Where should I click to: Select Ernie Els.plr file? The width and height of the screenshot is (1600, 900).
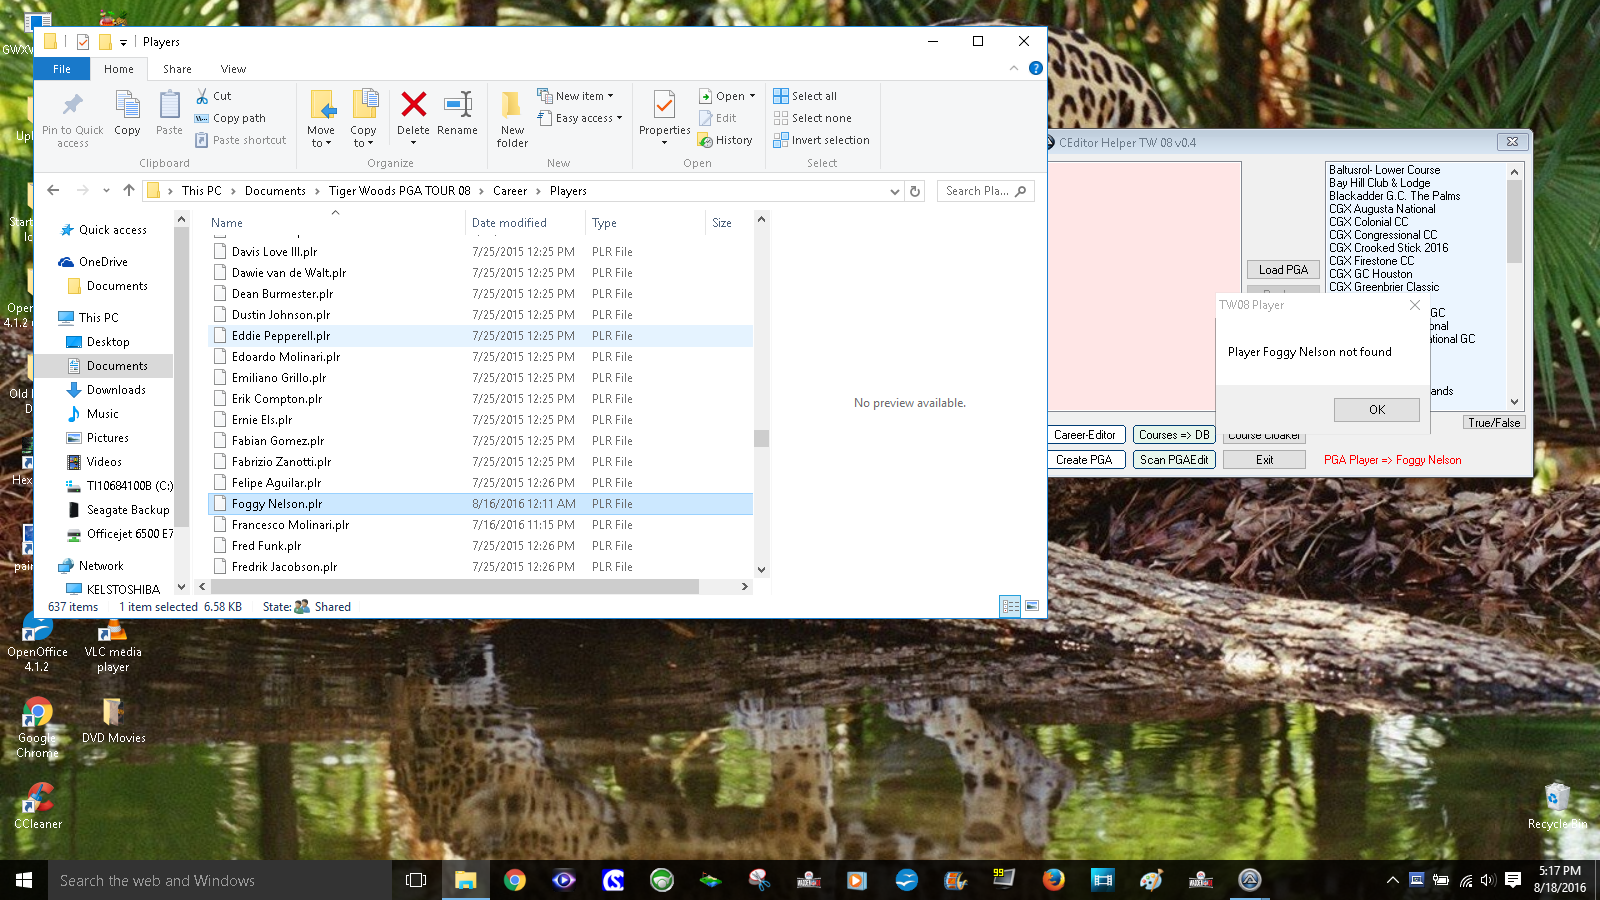[480, 420]
